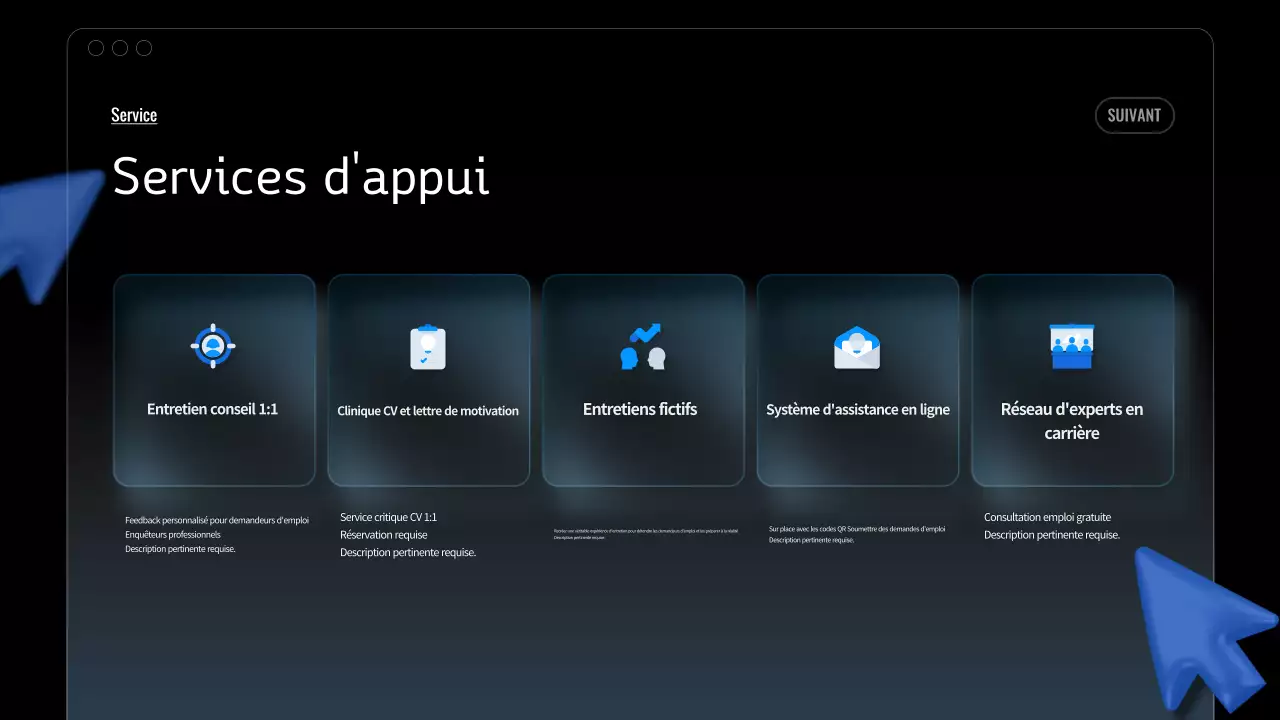The height and width of the screenshot is (720, 1280).
Task: Select the "Services d'appui" heading
Action: coord(300,177)
